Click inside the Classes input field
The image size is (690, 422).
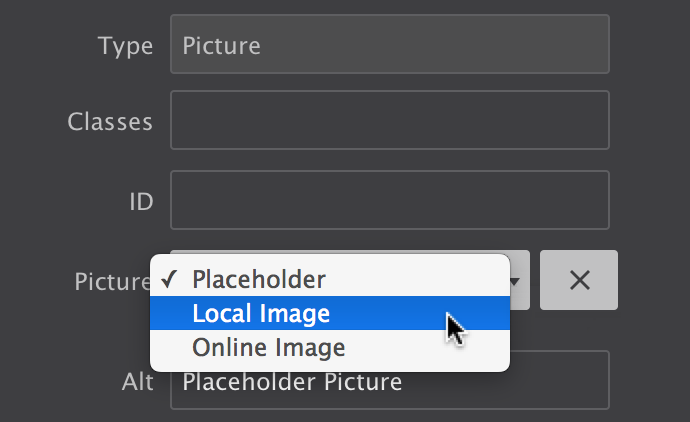point(389,121)
